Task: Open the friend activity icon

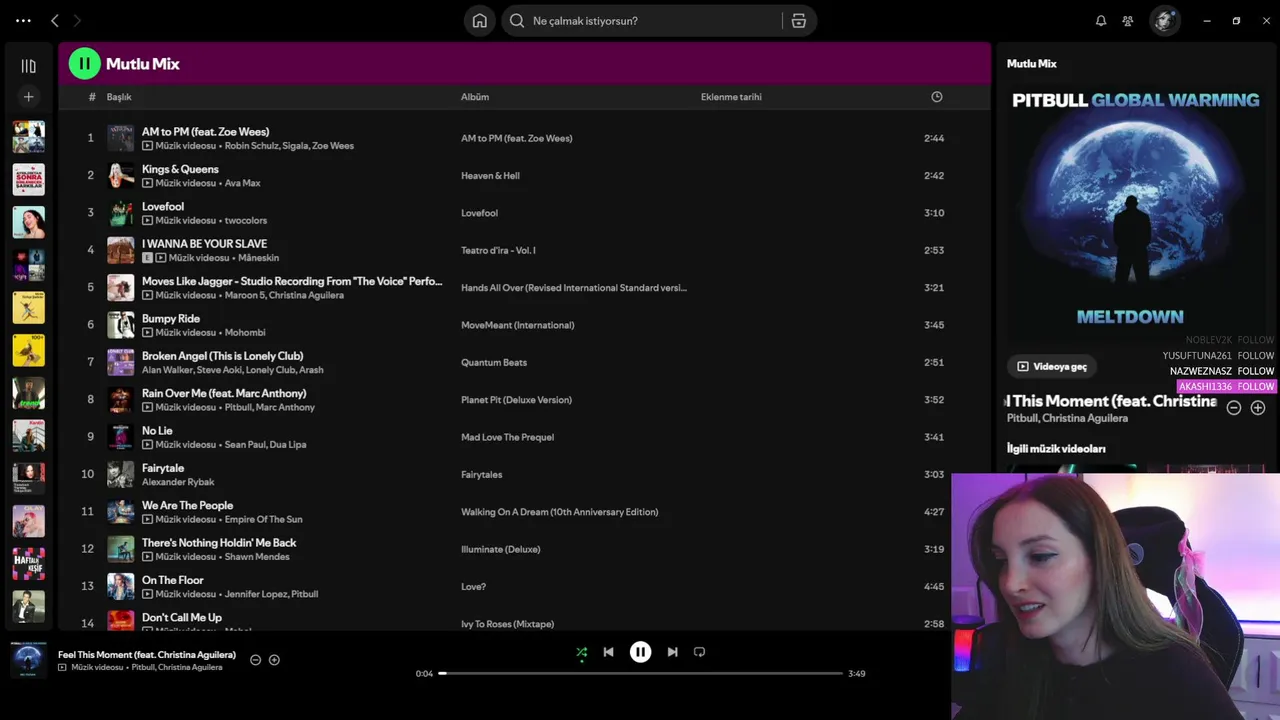Action: point(1128,20)
